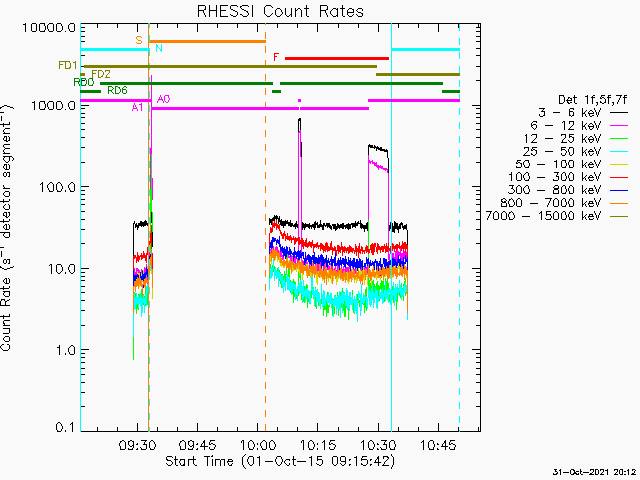640x480 pixels.
Task: Click the '10000.0' y-axis label
Action: point(49,28)
